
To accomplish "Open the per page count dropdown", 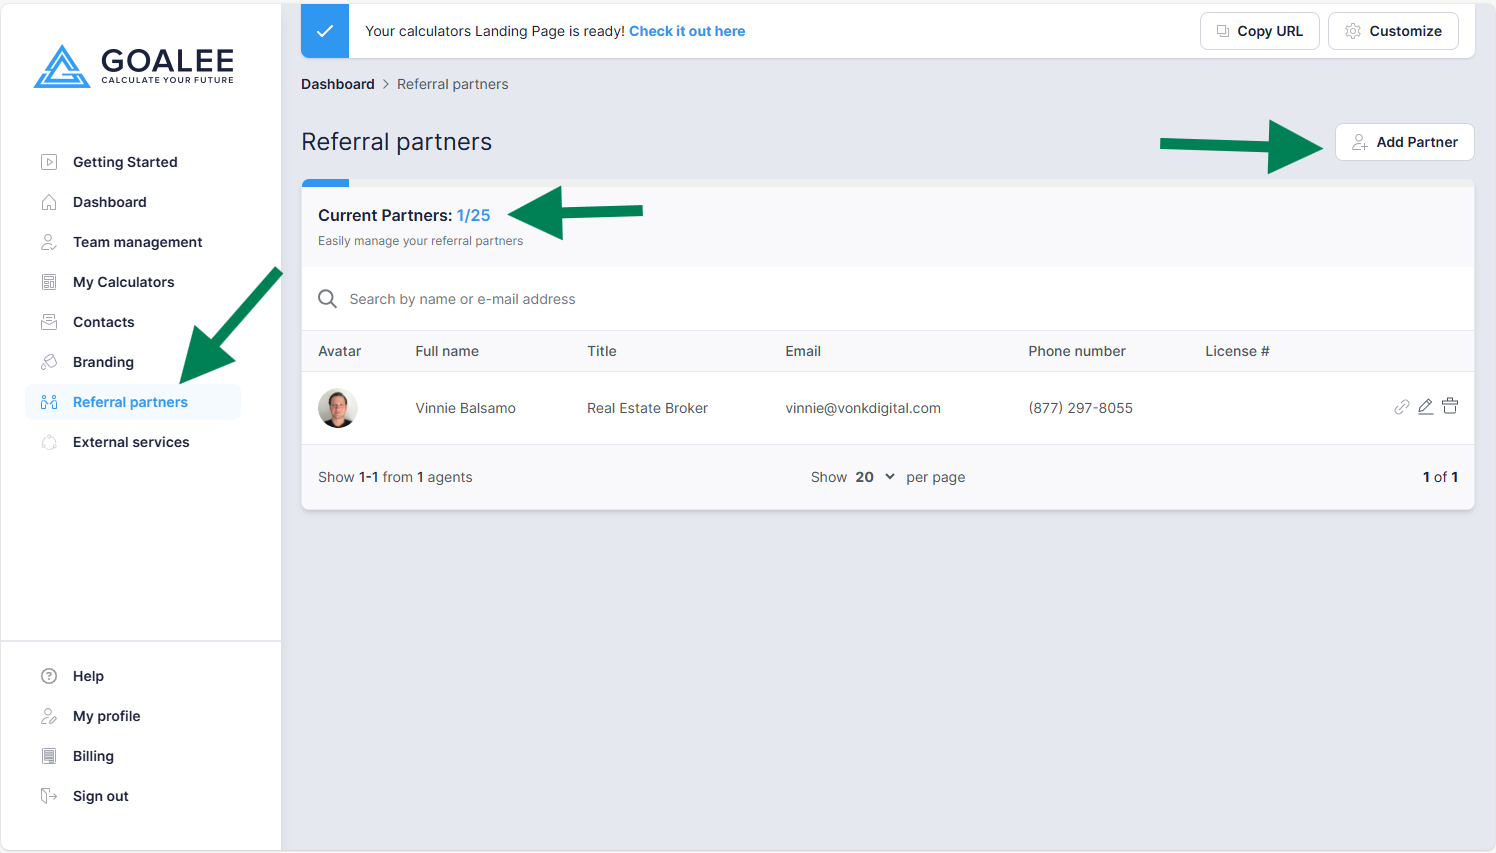I will point(875,477).
